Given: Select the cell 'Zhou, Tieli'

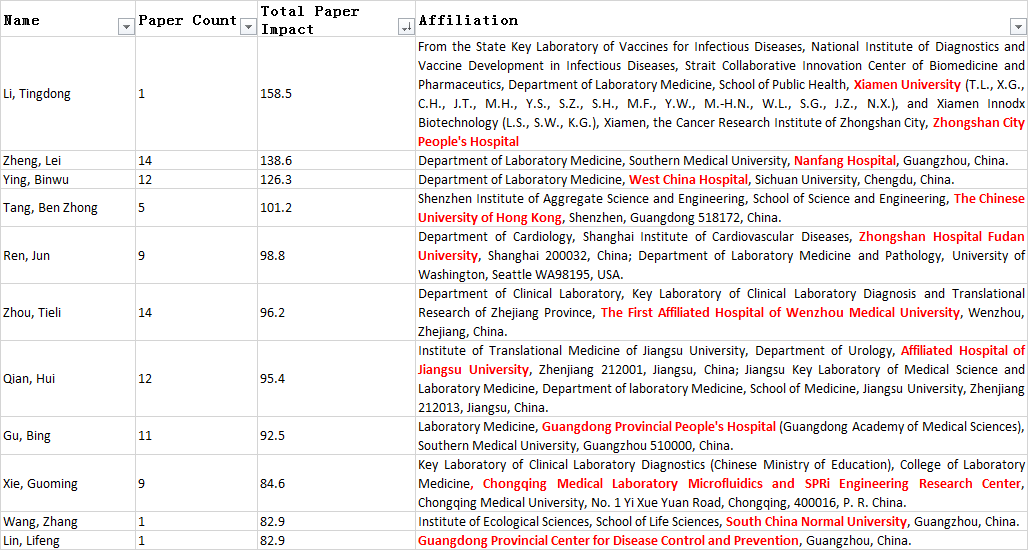Looking at the screenshot, I should [68, 313].
